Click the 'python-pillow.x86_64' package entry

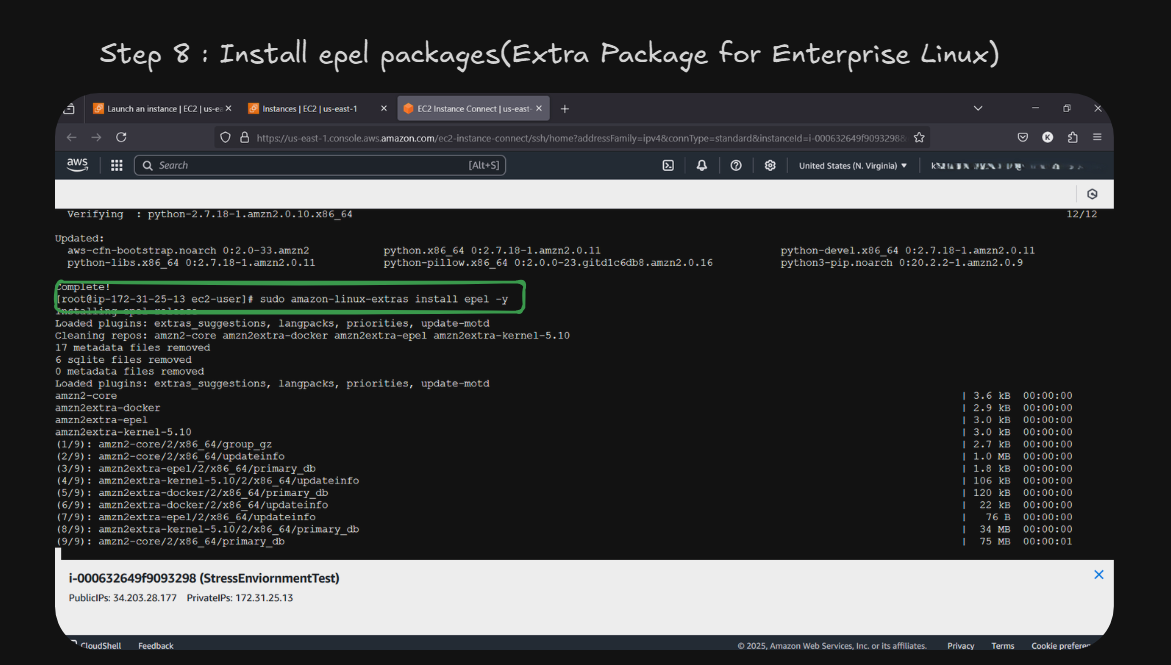pos(548,263)
